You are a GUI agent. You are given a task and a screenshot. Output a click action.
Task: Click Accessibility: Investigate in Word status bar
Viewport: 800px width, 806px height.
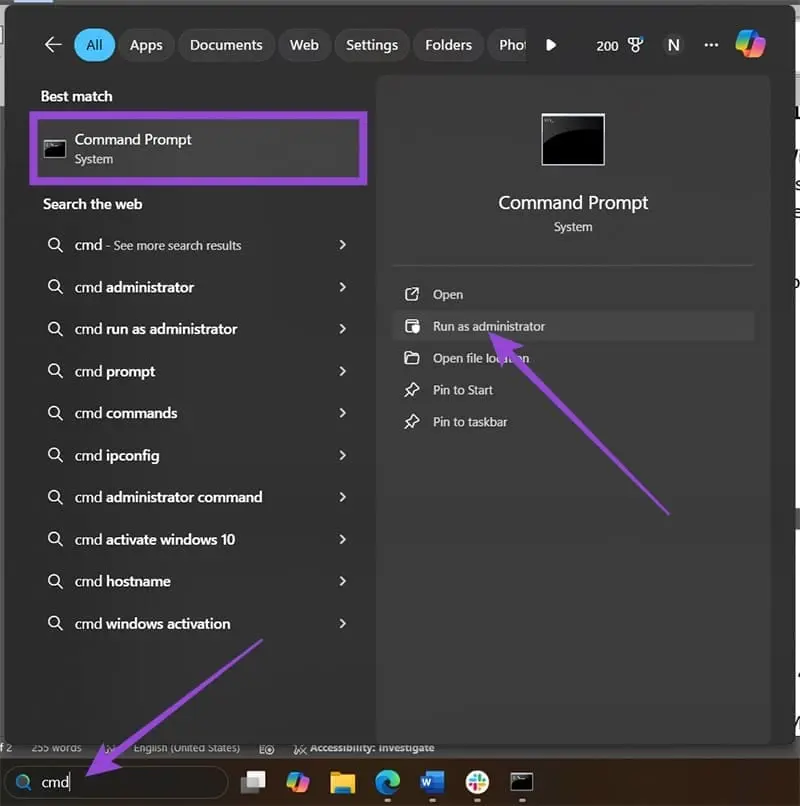[365, 748]
